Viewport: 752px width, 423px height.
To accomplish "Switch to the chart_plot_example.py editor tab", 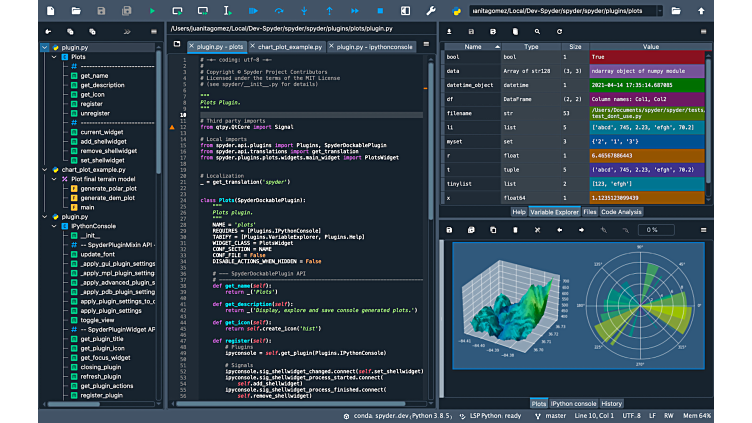I will (x=289, y=47).
